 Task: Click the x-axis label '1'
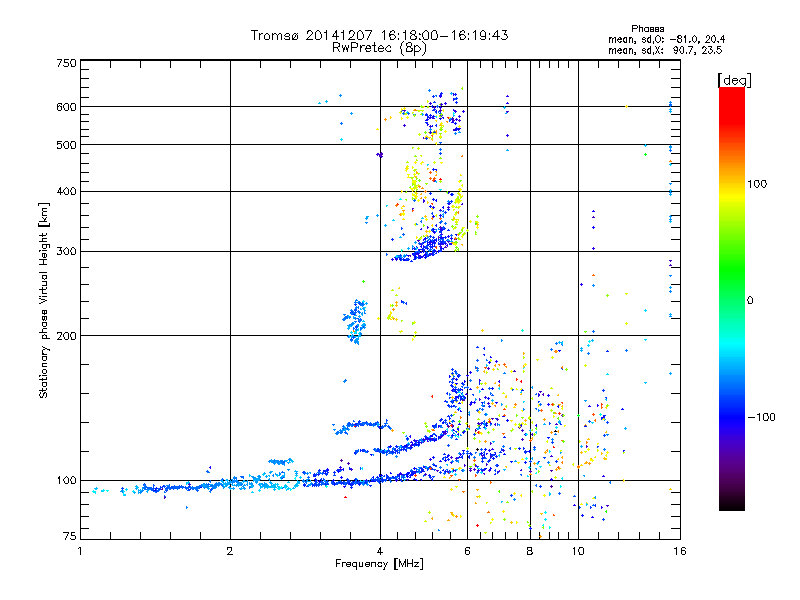point(80,551)
